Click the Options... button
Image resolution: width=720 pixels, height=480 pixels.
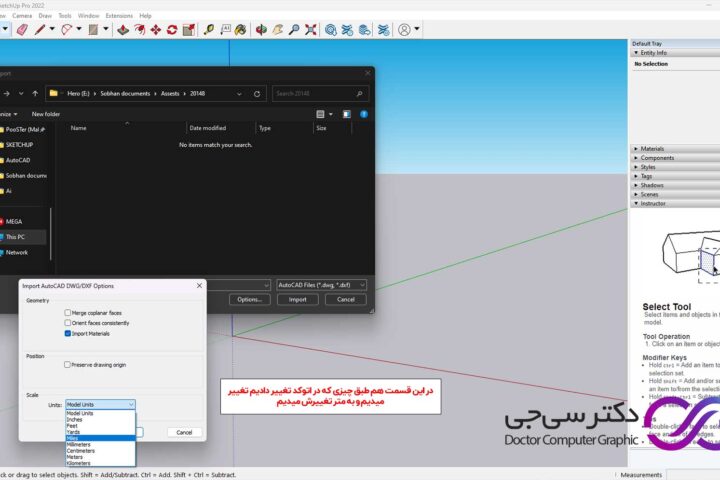coord(250,299)
